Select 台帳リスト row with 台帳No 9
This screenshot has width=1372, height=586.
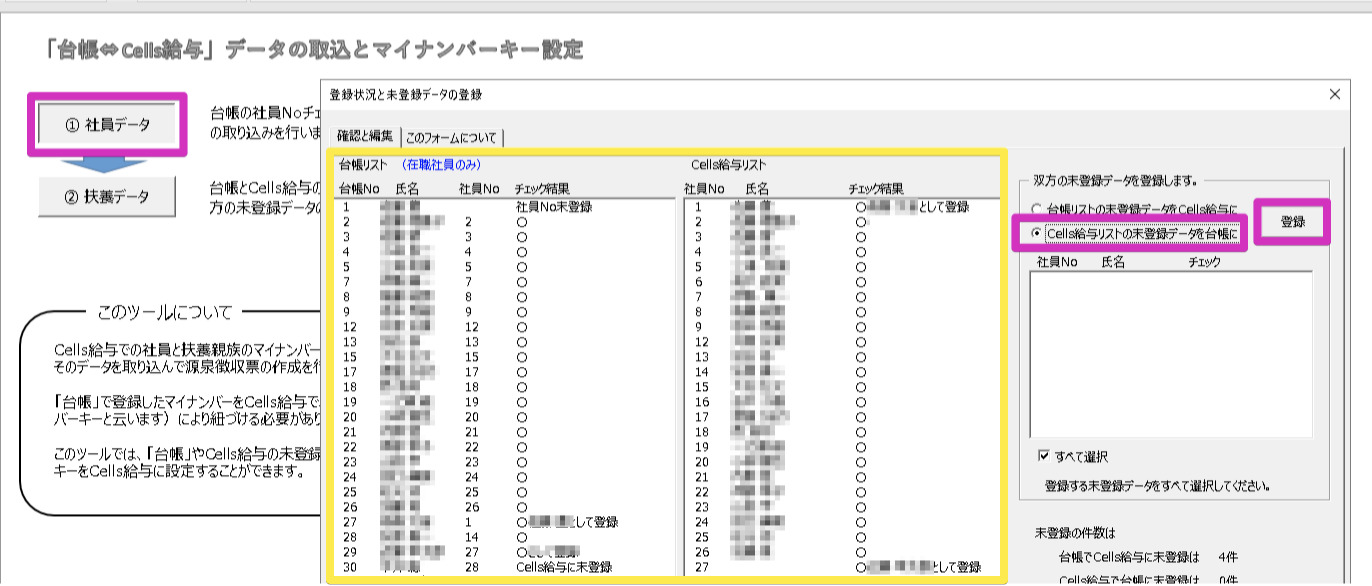click(x=506, y=312)
